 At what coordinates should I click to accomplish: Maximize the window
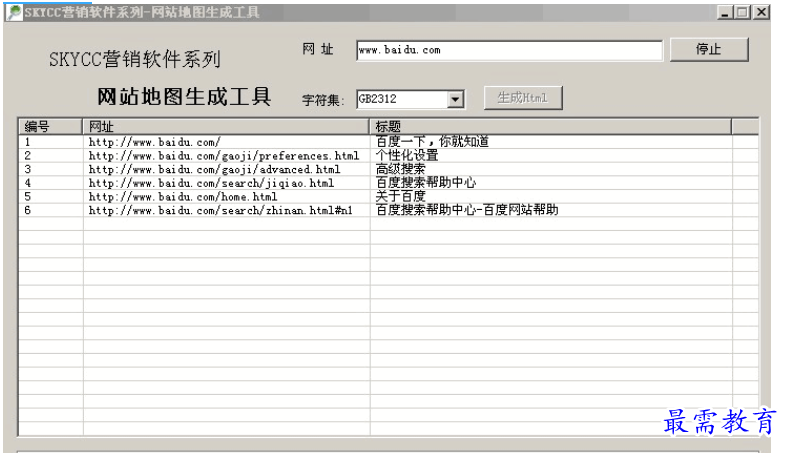(742, 12)
